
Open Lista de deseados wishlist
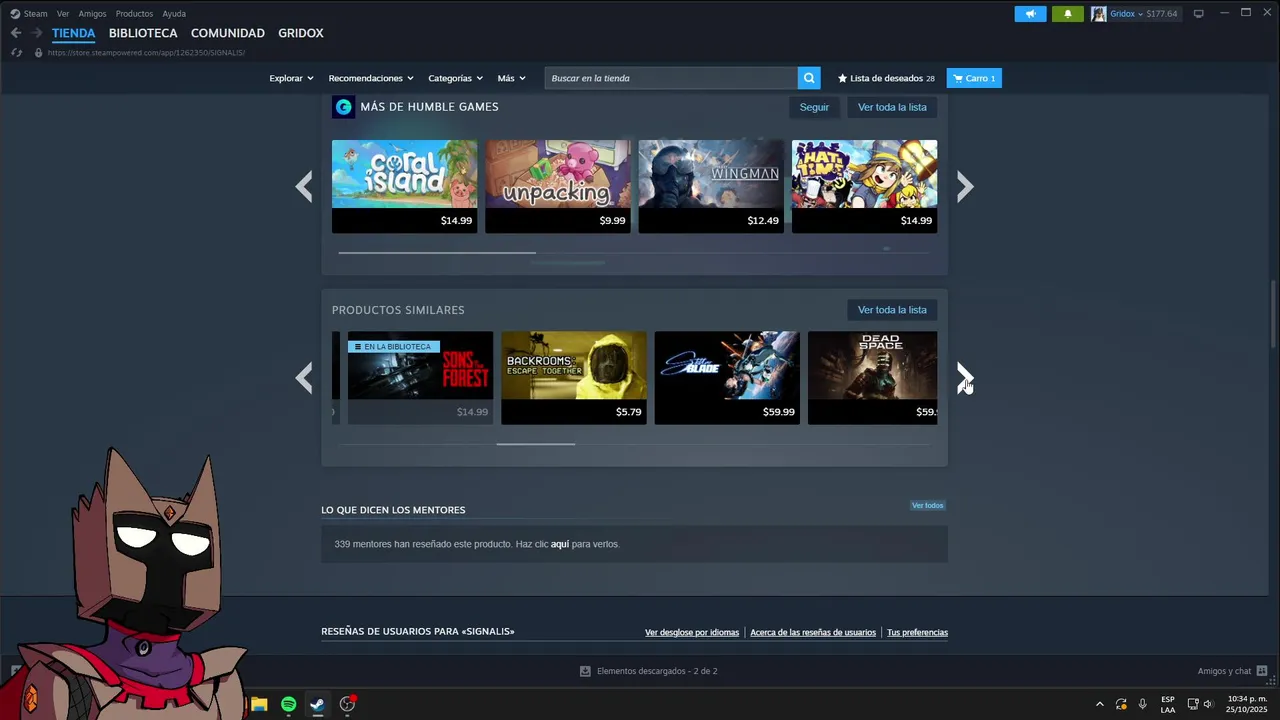886,78
